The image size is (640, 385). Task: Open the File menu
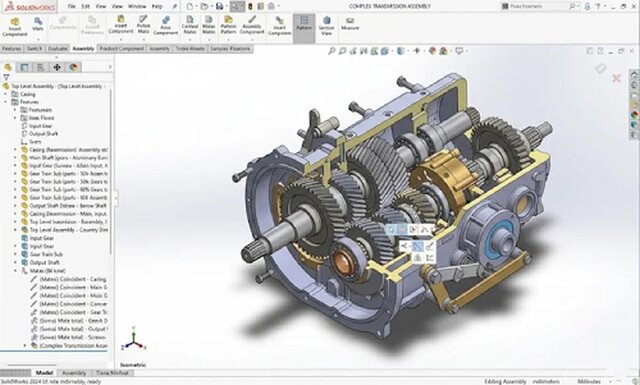click(x=71, y=6)
